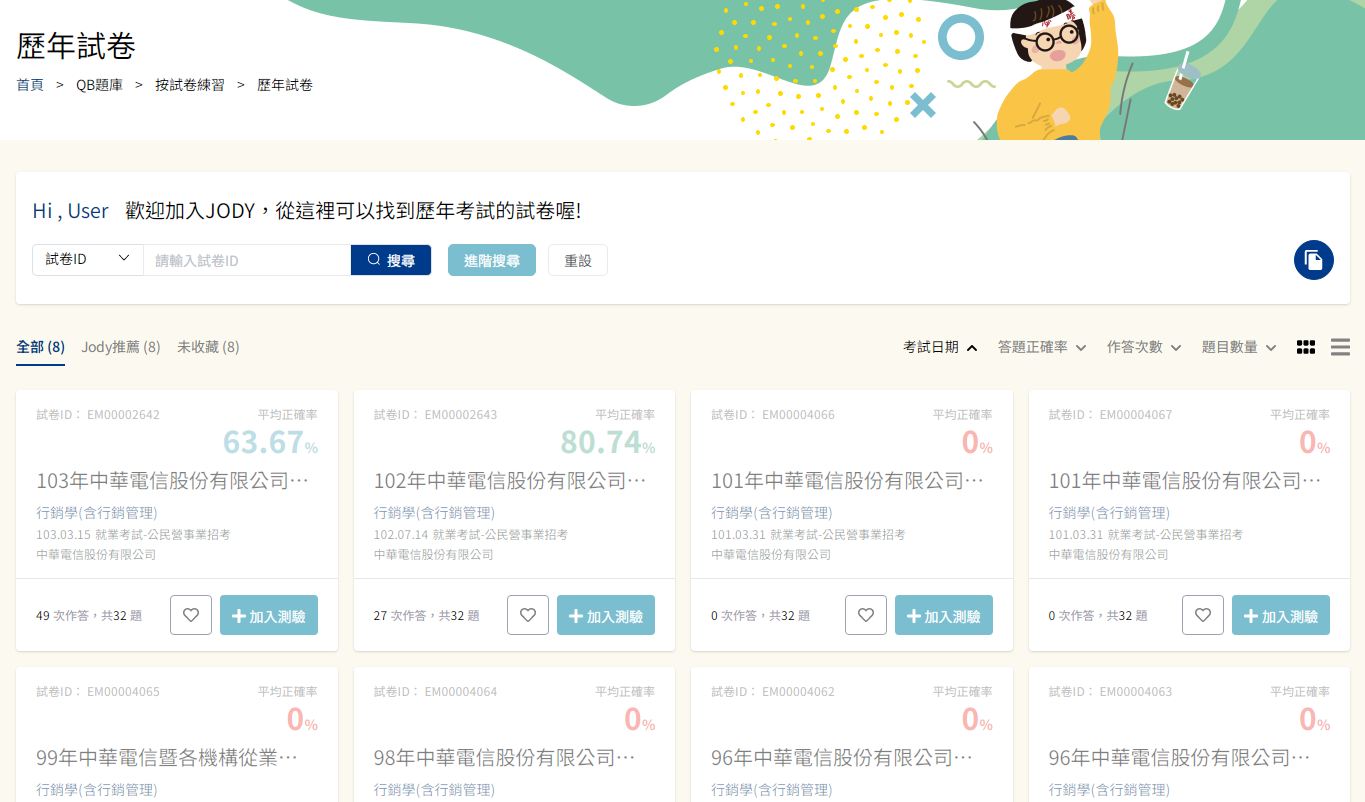Click the date line 102.07.14 就業考試
1365x802 pixels.
471,535
